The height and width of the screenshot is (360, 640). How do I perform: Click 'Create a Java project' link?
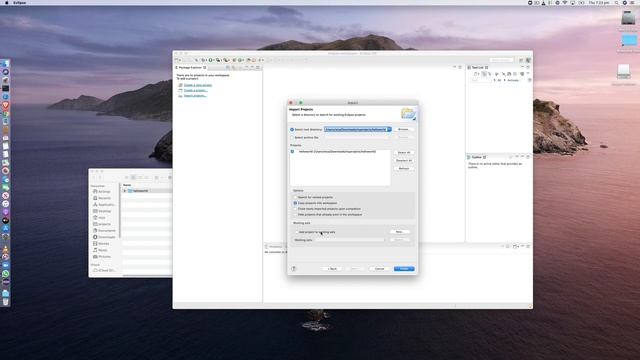coord(198,85)
